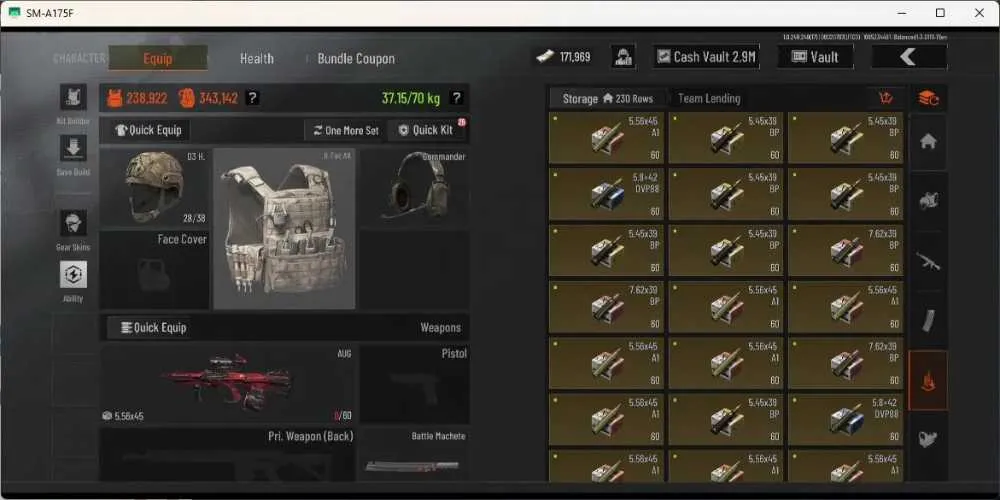Select 7.62x39 BP ammo in fourth storage row
Image resolution: width=1000 pixels, height=500 pixels.
(606, 307)
